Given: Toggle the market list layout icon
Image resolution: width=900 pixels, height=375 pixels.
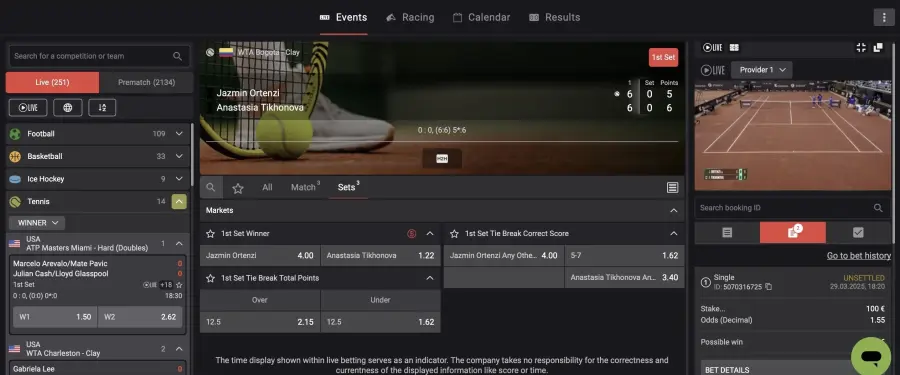Looking at the screenshot, I should pos(673,187).
